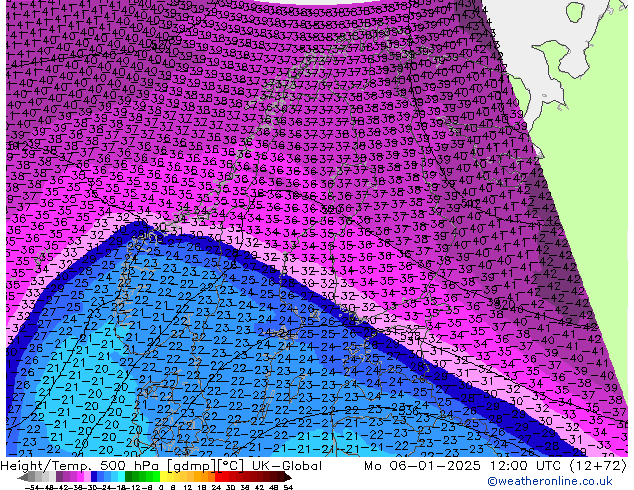
Task: Click the '(12+72)' forecast run label
Action: pyautogui.click(x=598, y=466)
